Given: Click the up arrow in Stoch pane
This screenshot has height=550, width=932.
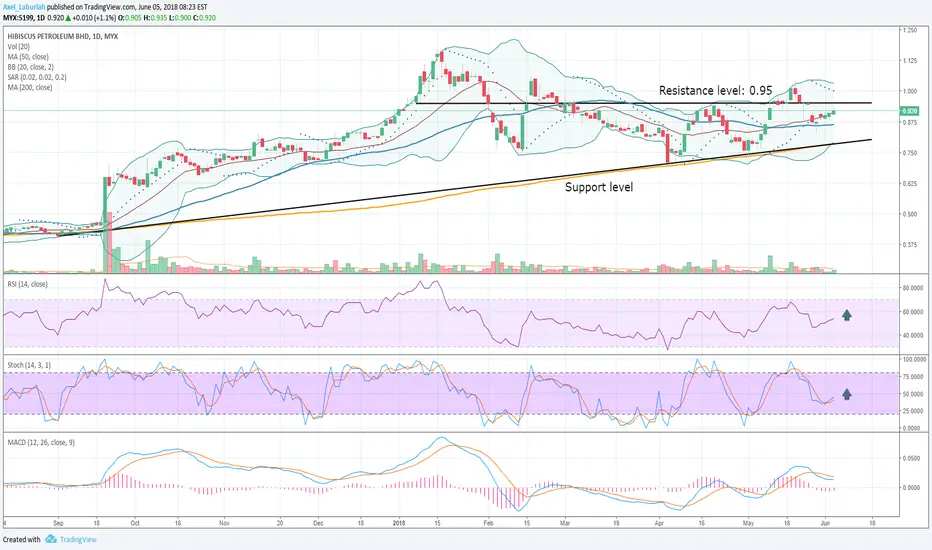Looking at the screenshot, I should click(x=847, y=393).
